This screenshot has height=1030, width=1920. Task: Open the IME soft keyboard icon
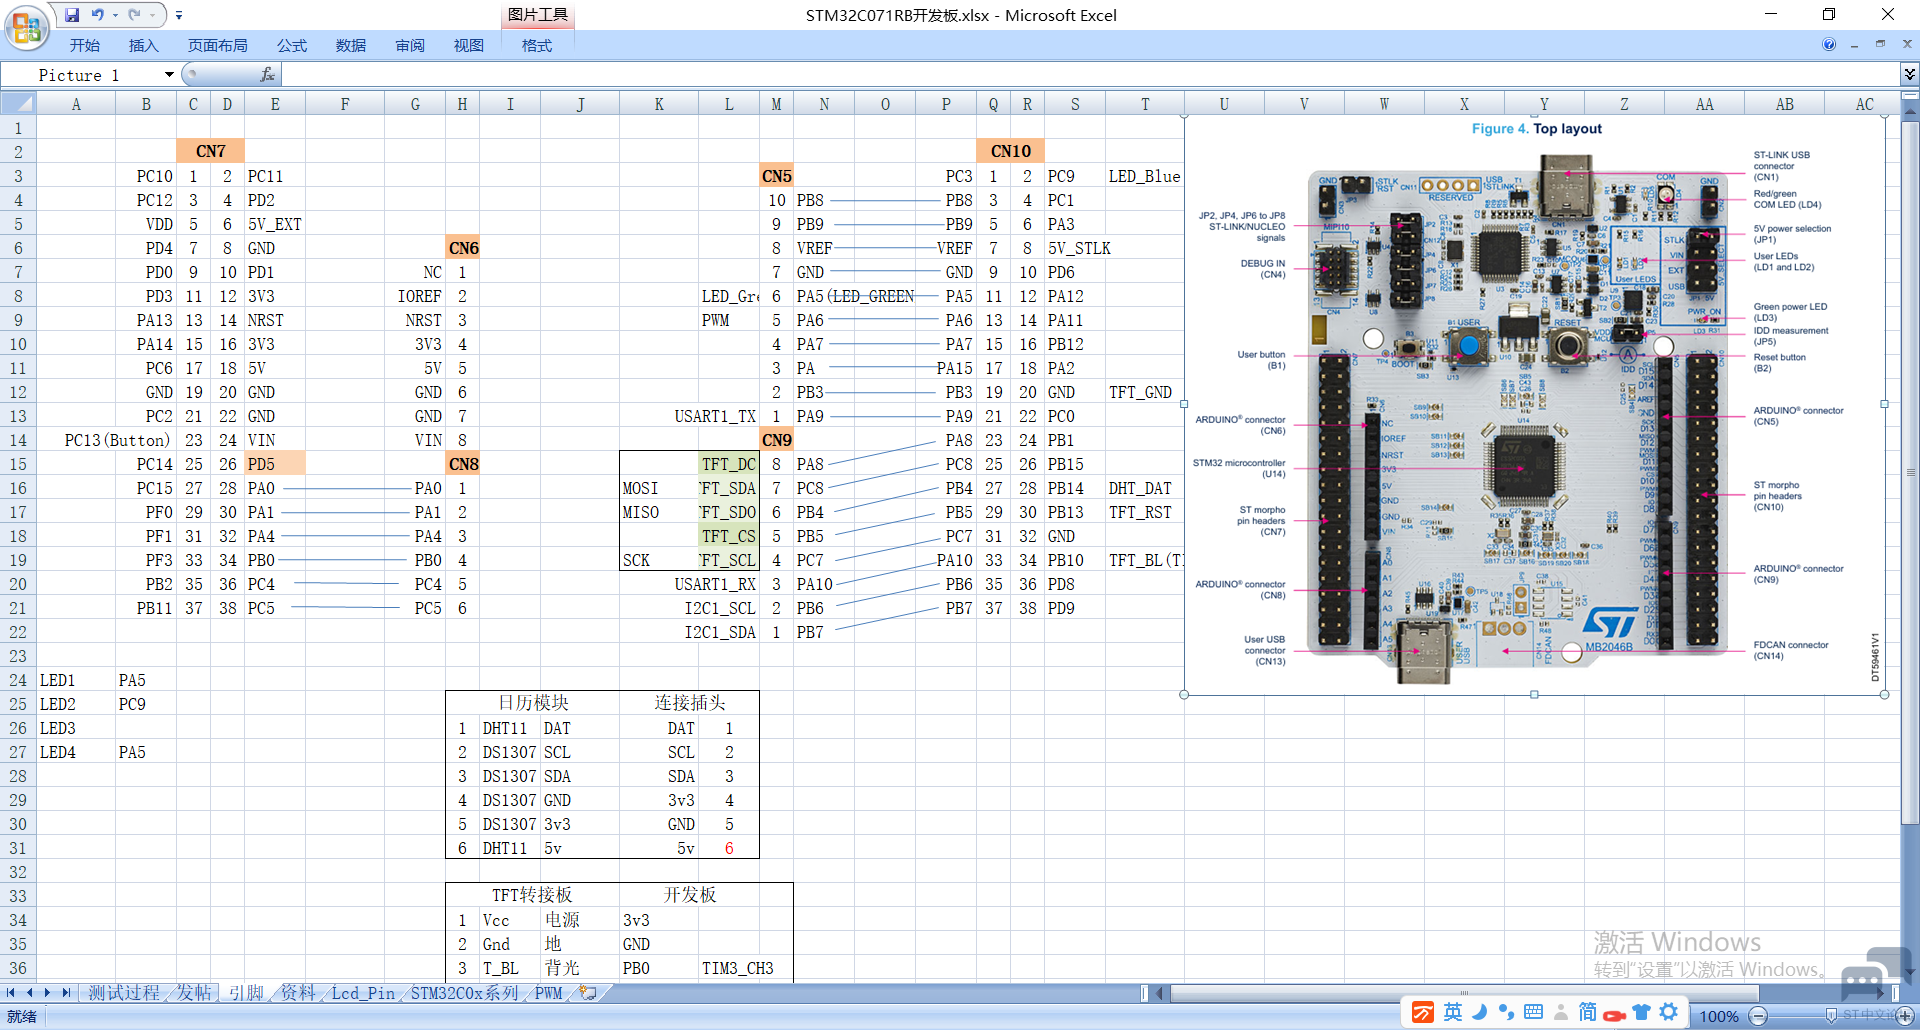click(x=1533, y=1013)
